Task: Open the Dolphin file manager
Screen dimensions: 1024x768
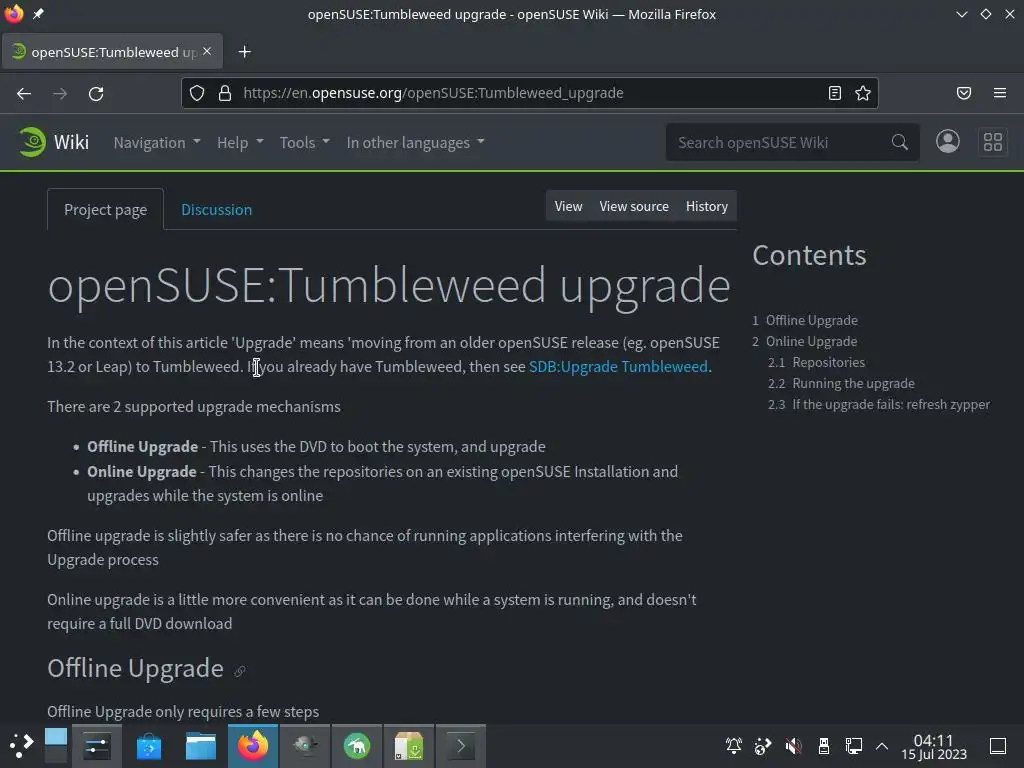Action: 200,746
